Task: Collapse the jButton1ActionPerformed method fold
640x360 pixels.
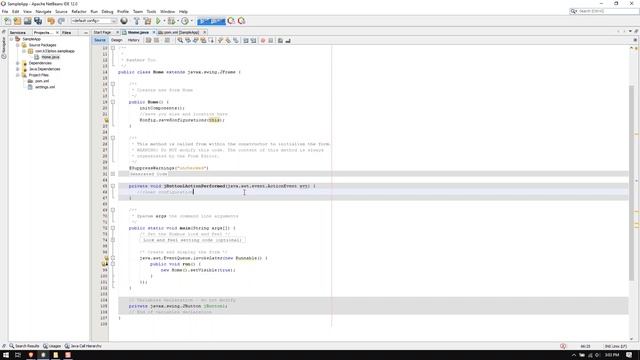Action: 113,186
